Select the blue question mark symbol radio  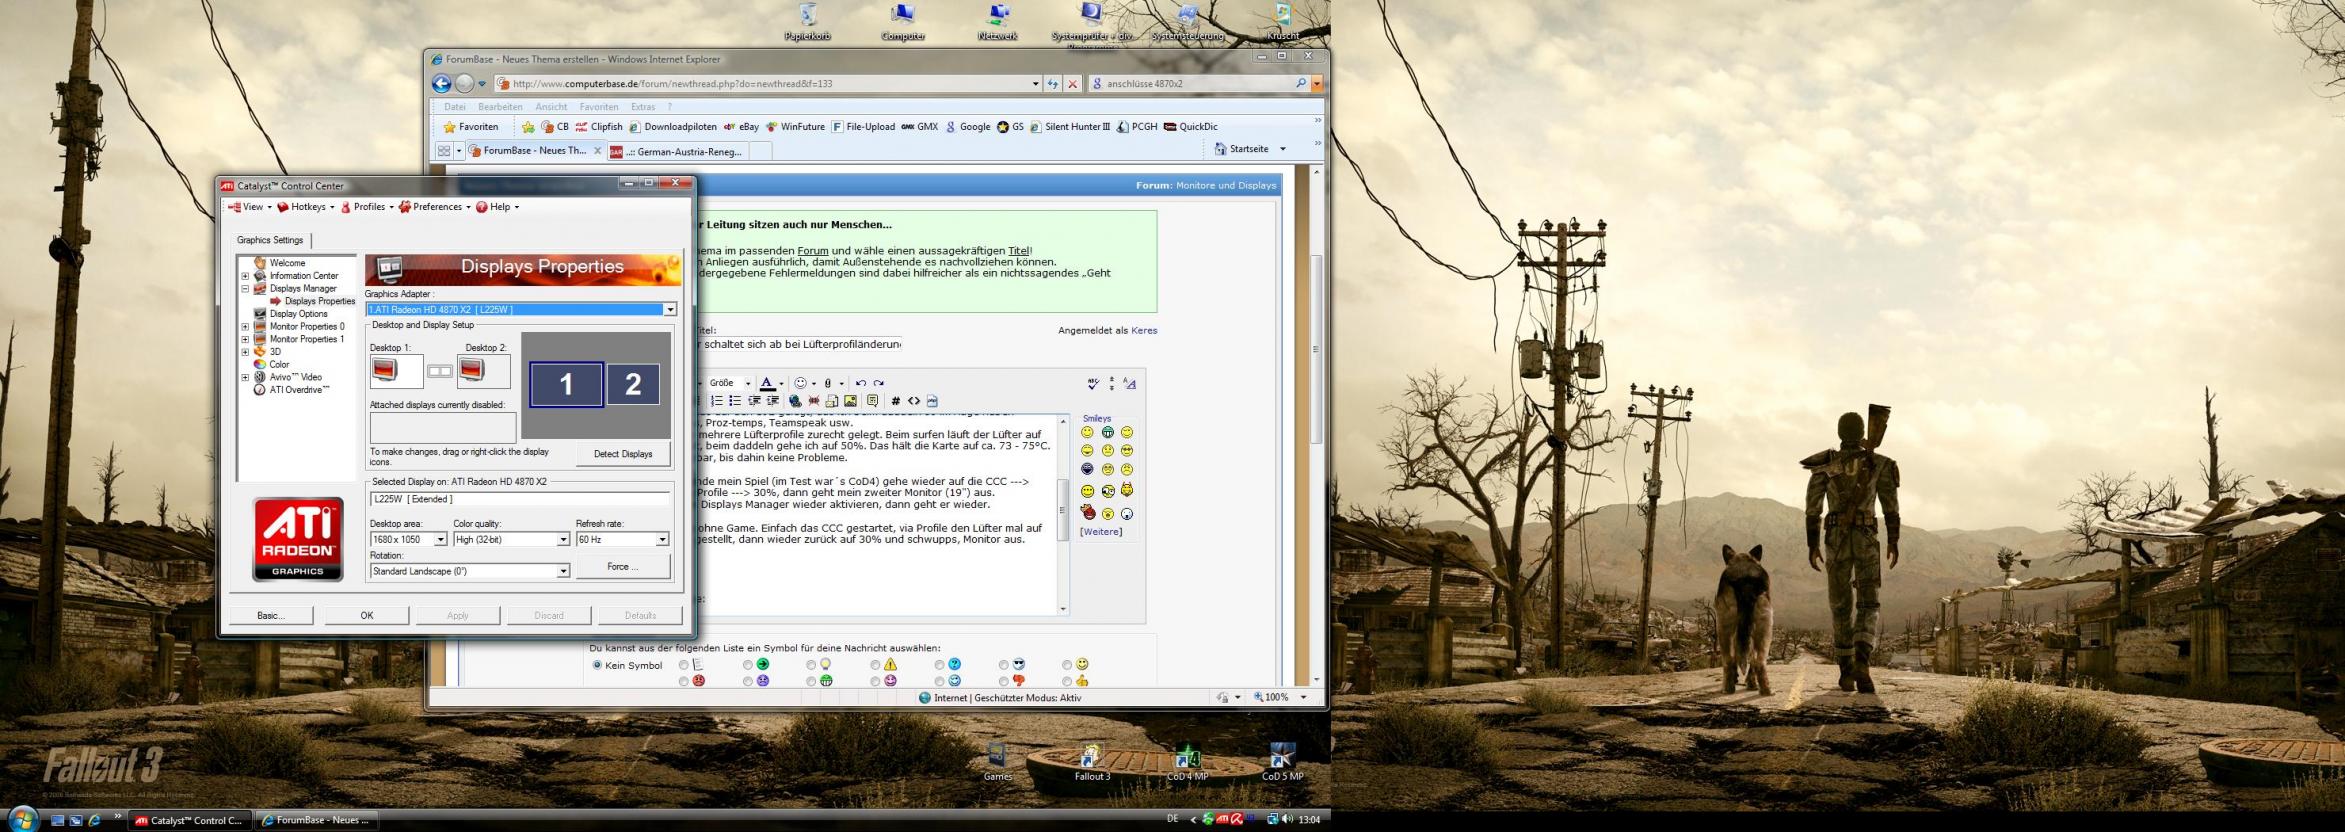point(939,665)
